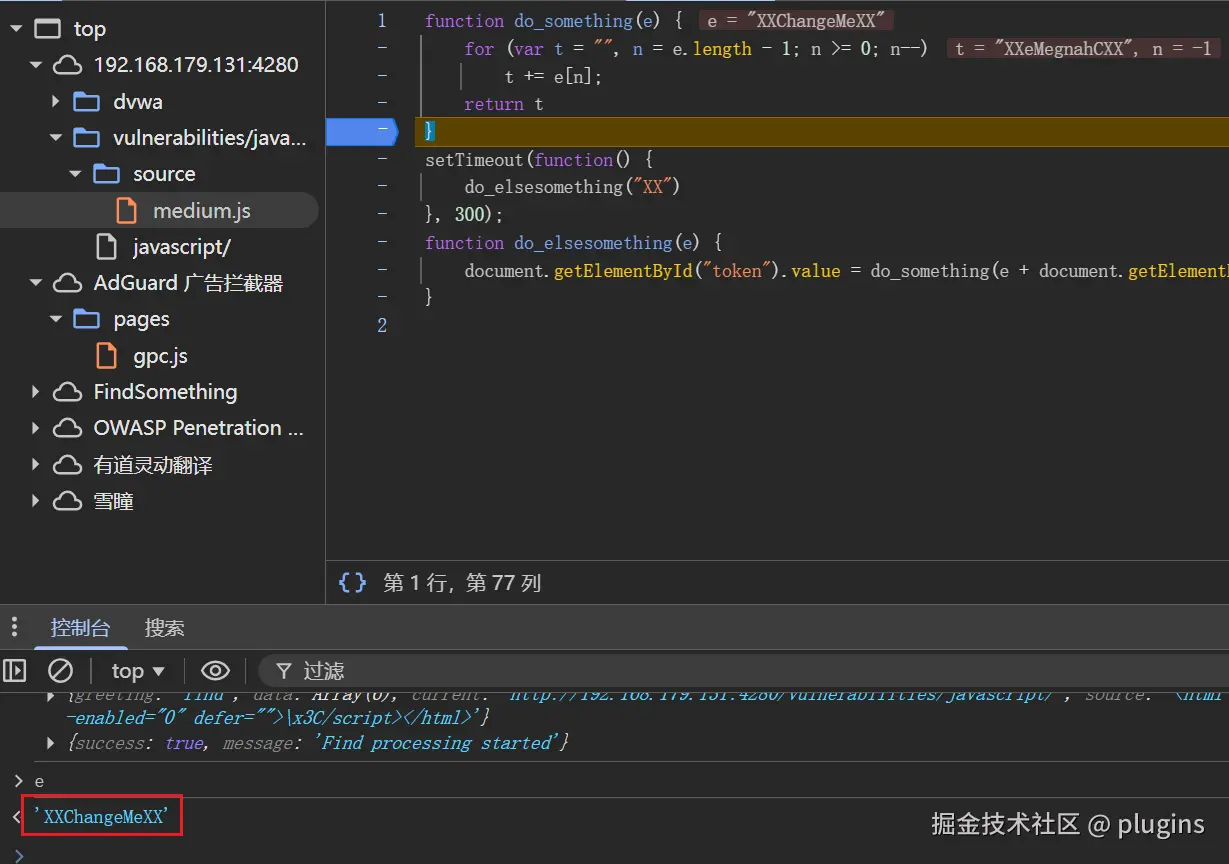Select the pages folder label

click(141, 320)
